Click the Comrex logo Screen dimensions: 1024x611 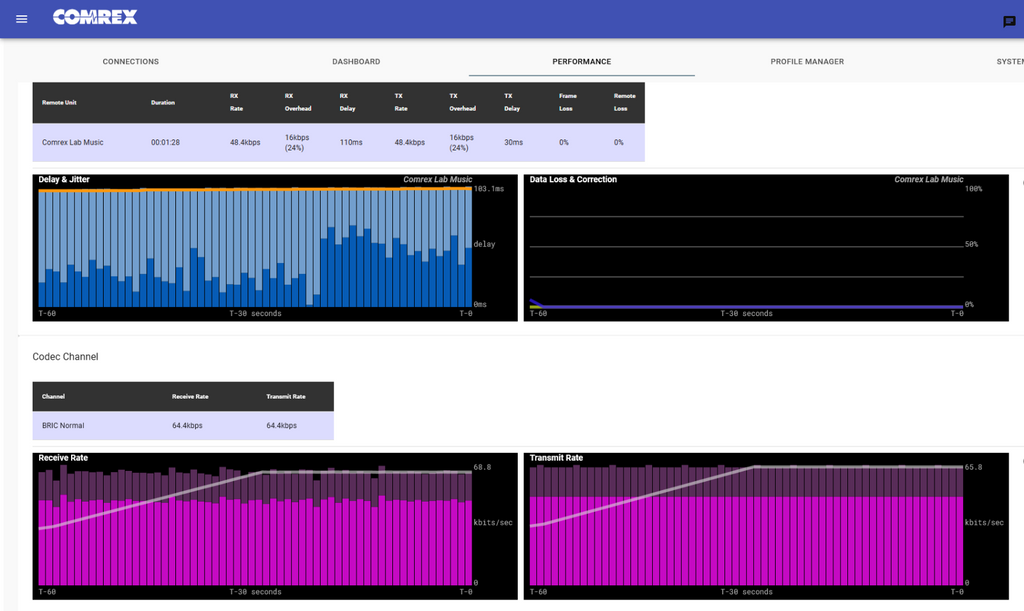95,18
